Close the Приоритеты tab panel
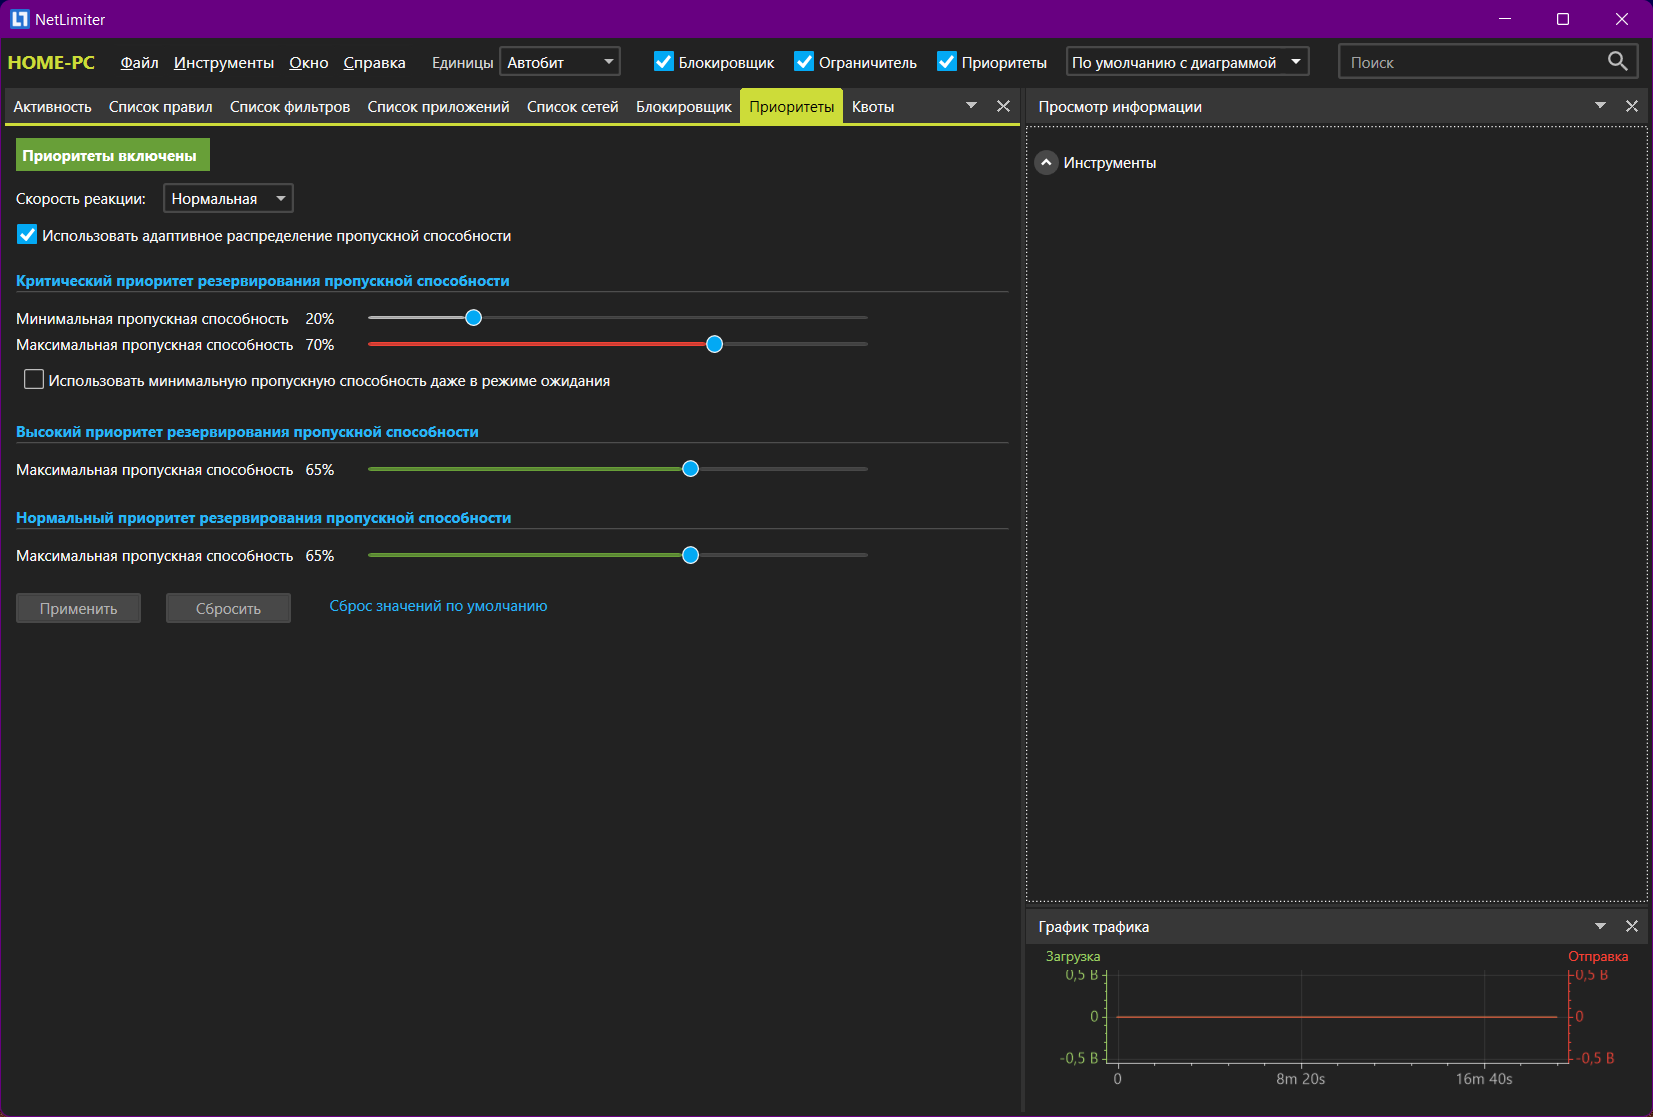Screen dimensions: 1653x1117 coord(1004,106)
